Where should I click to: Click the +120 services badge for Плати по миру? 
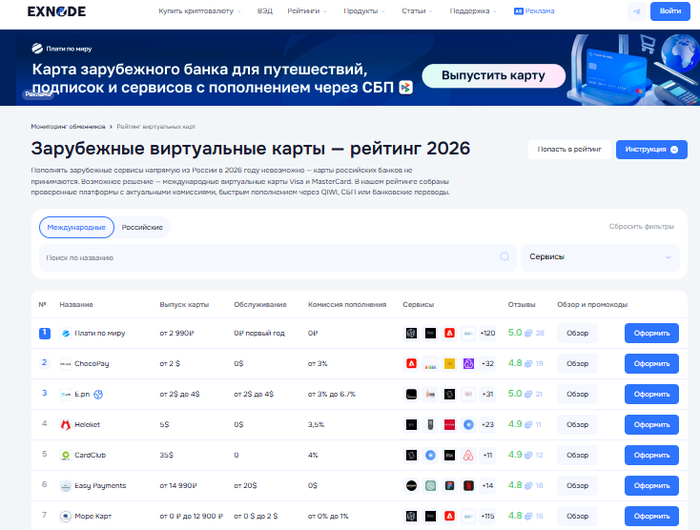(x=487, y=333)
